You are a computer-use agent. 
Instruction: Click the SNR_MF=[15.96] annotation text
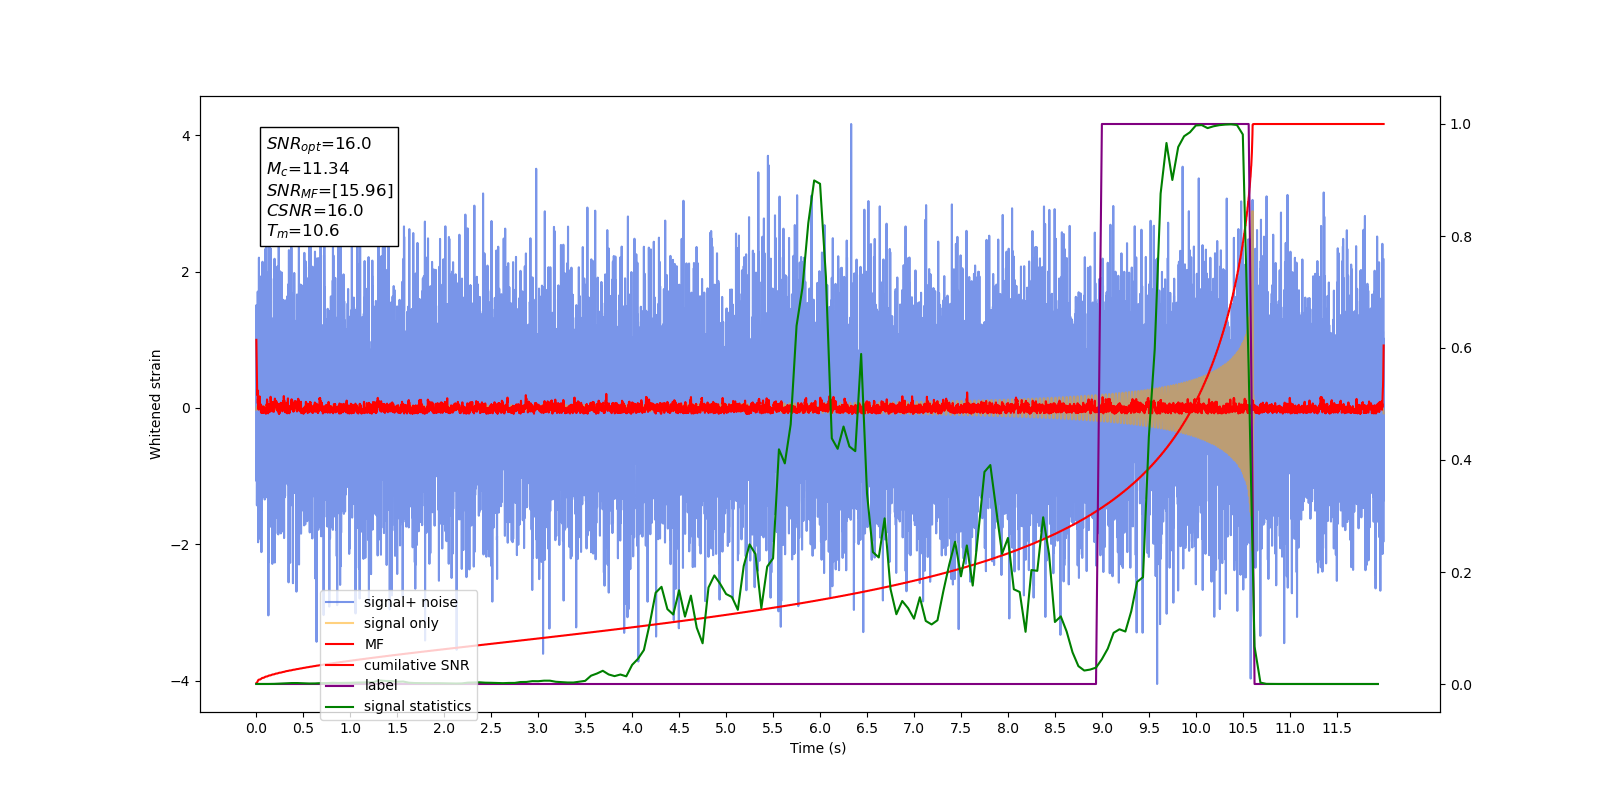330,190
